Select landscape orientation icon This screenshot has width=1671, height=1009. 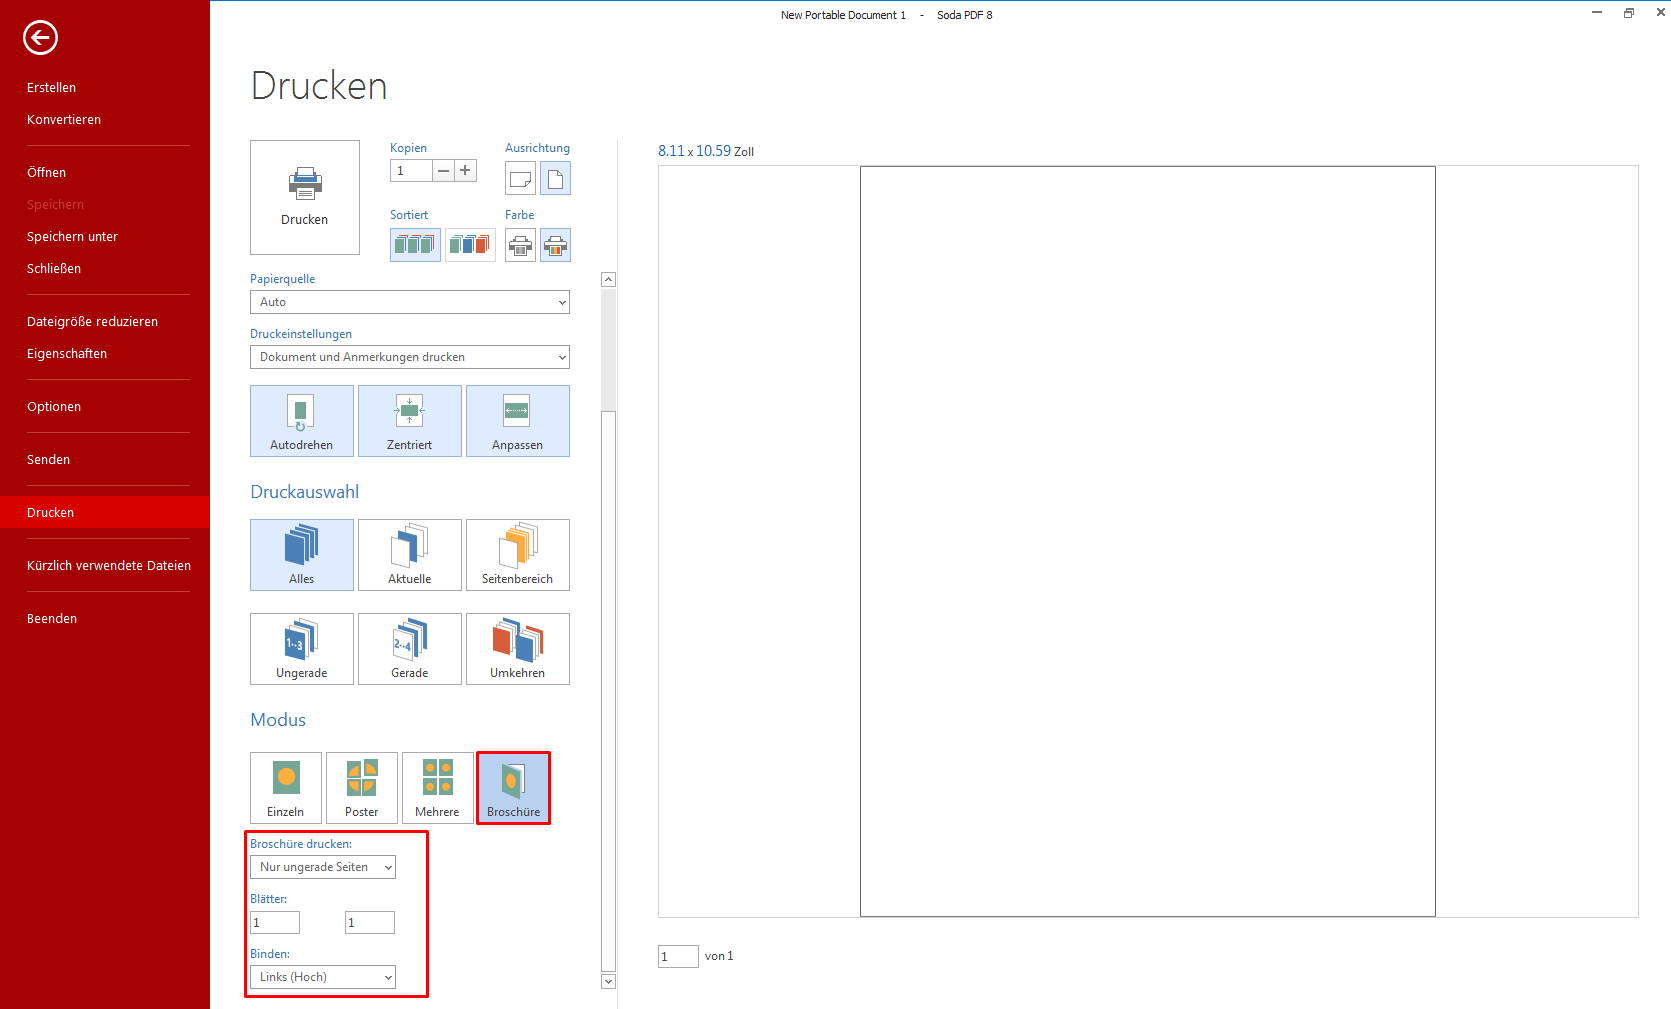(520, 179)
